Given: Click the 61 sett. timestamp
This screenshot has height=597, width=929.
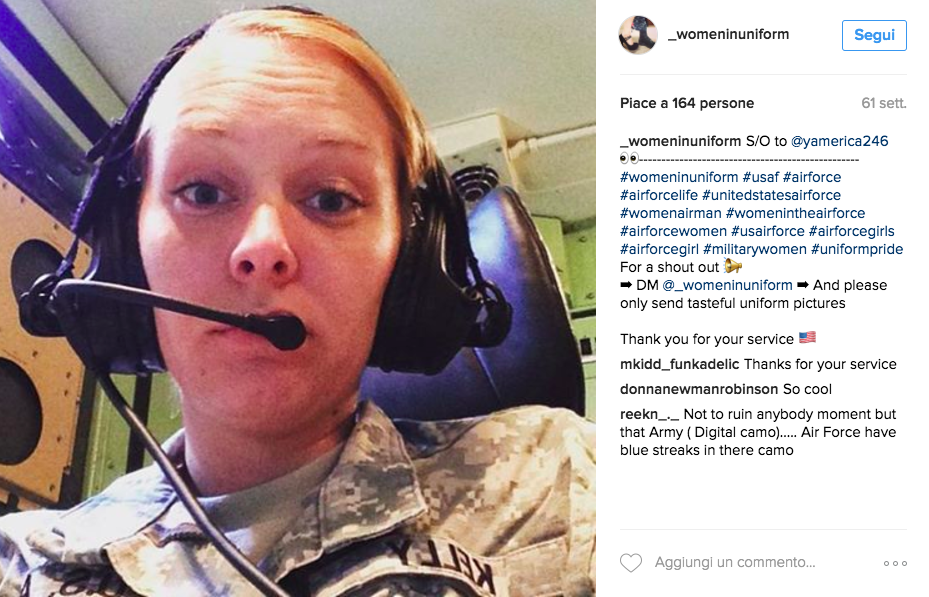Looking at the screenshot, I should (x=883, y=103).
